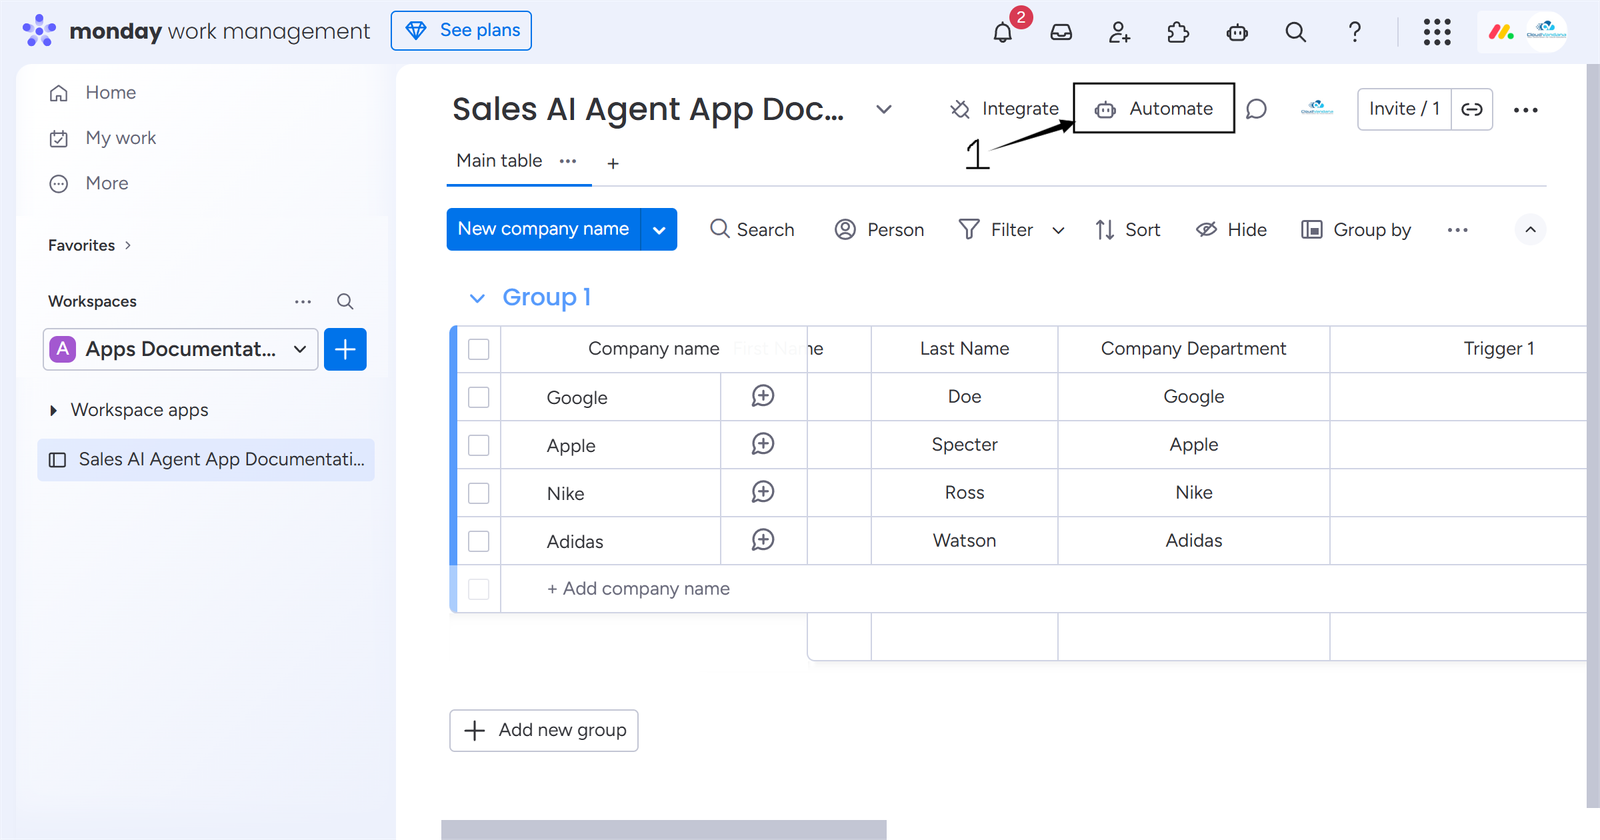Start conversation for the Adidas row

click(x=763, y=540)
